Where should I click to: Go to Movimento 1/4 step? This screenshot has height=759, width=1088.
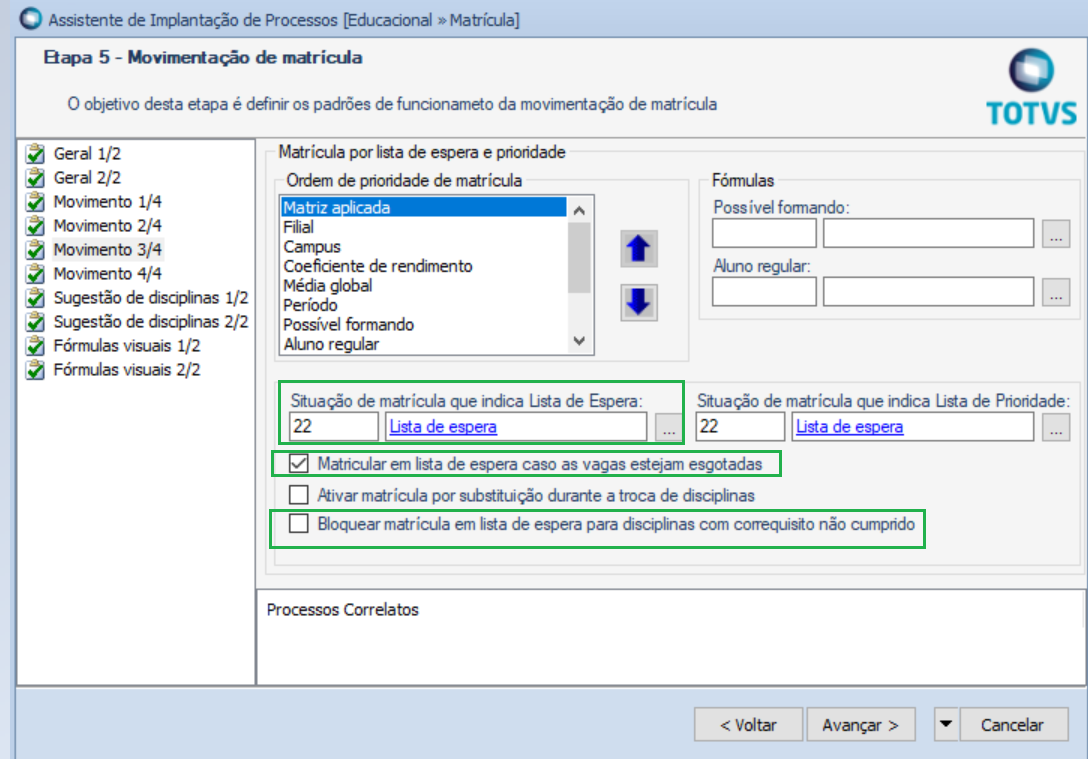[108, 202]
